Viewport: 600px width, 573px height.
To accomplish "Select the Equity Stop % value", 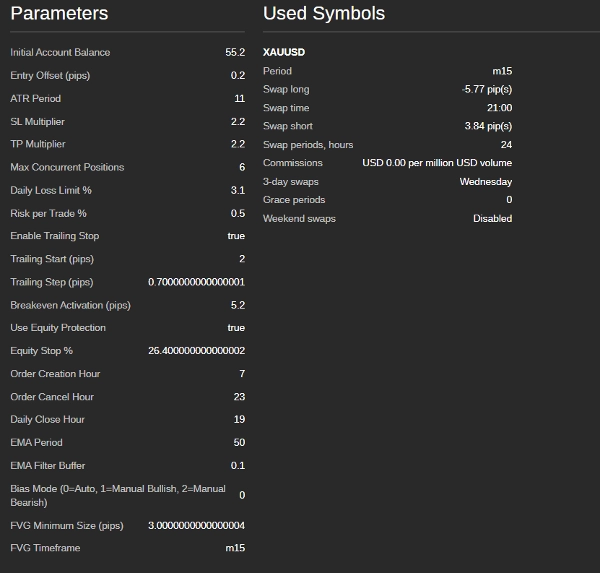I will tap(196, 351).
